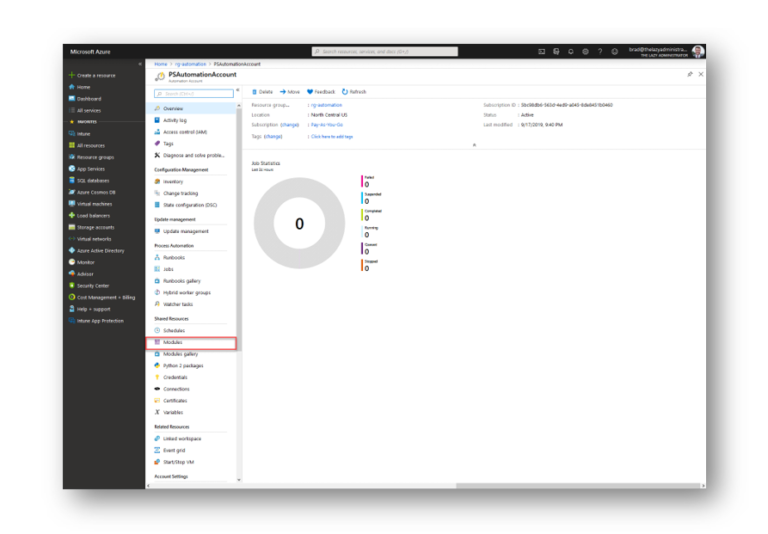This screenshot has height=534, width=768.
Task: Click the Intune App Protection icon
Action: [72, 321]
